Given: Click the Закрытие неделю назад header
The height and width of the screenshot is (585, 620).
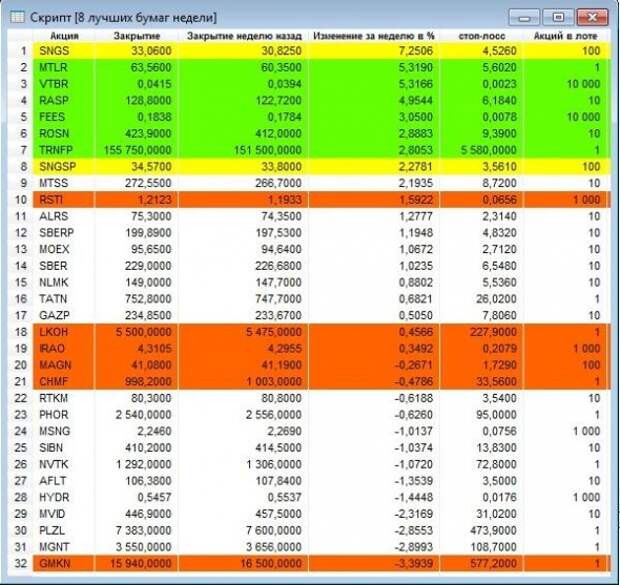Looking at the screenshot, I should click(x=244, y=36).
